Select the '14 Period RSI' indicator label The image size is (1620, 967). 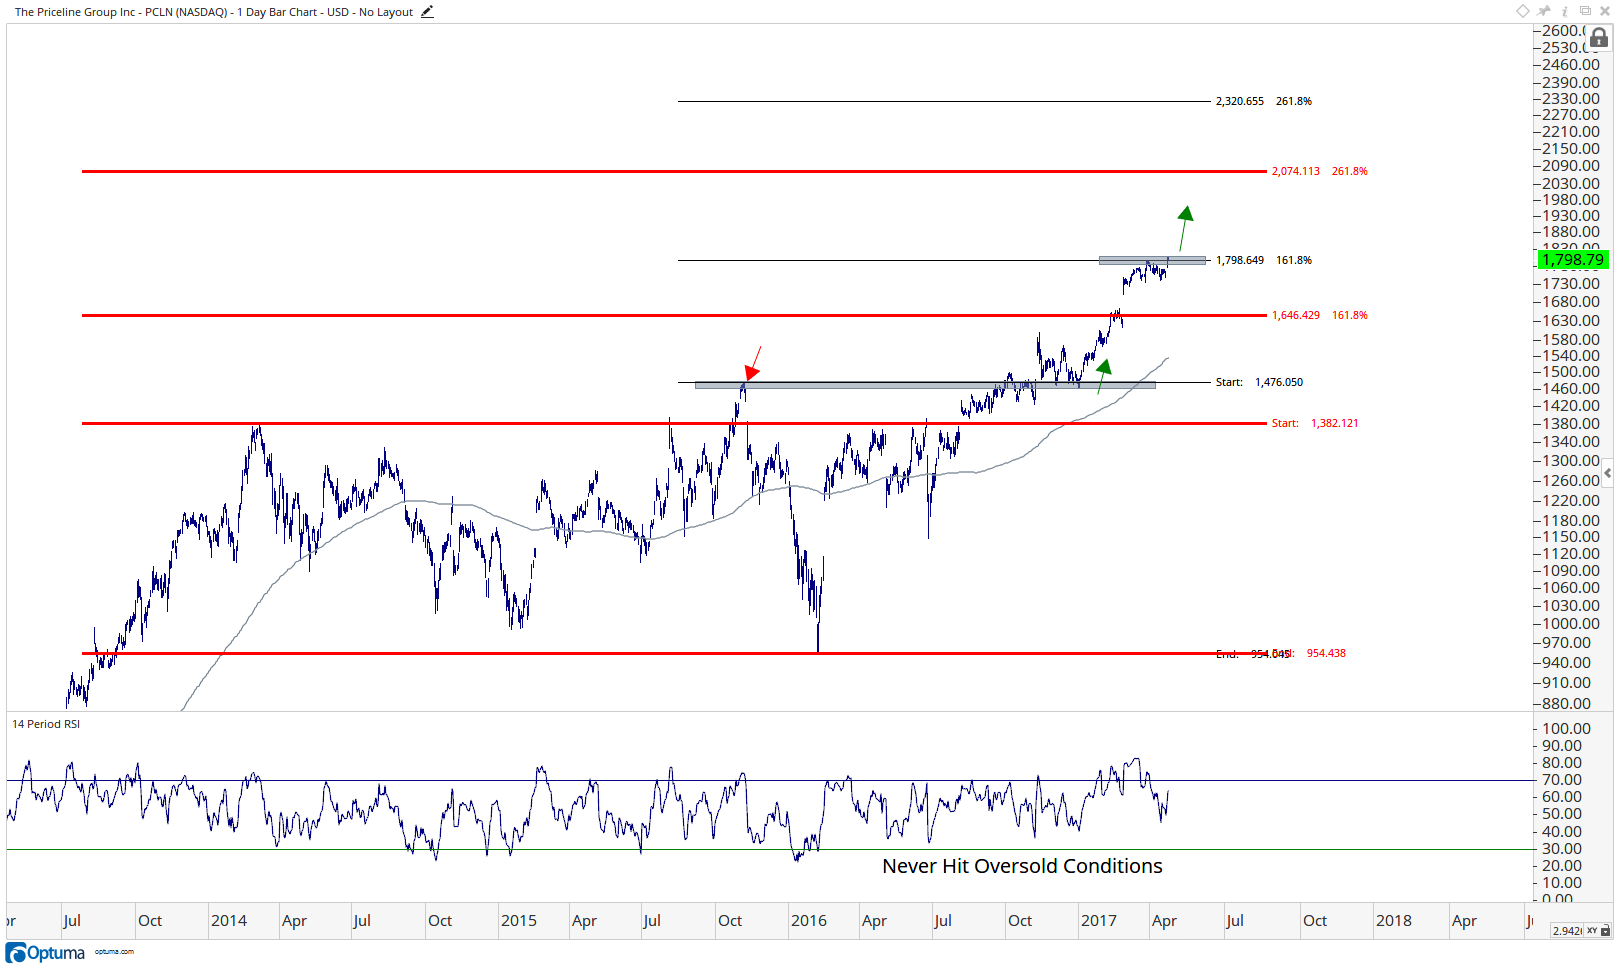[x=46, y=724]
